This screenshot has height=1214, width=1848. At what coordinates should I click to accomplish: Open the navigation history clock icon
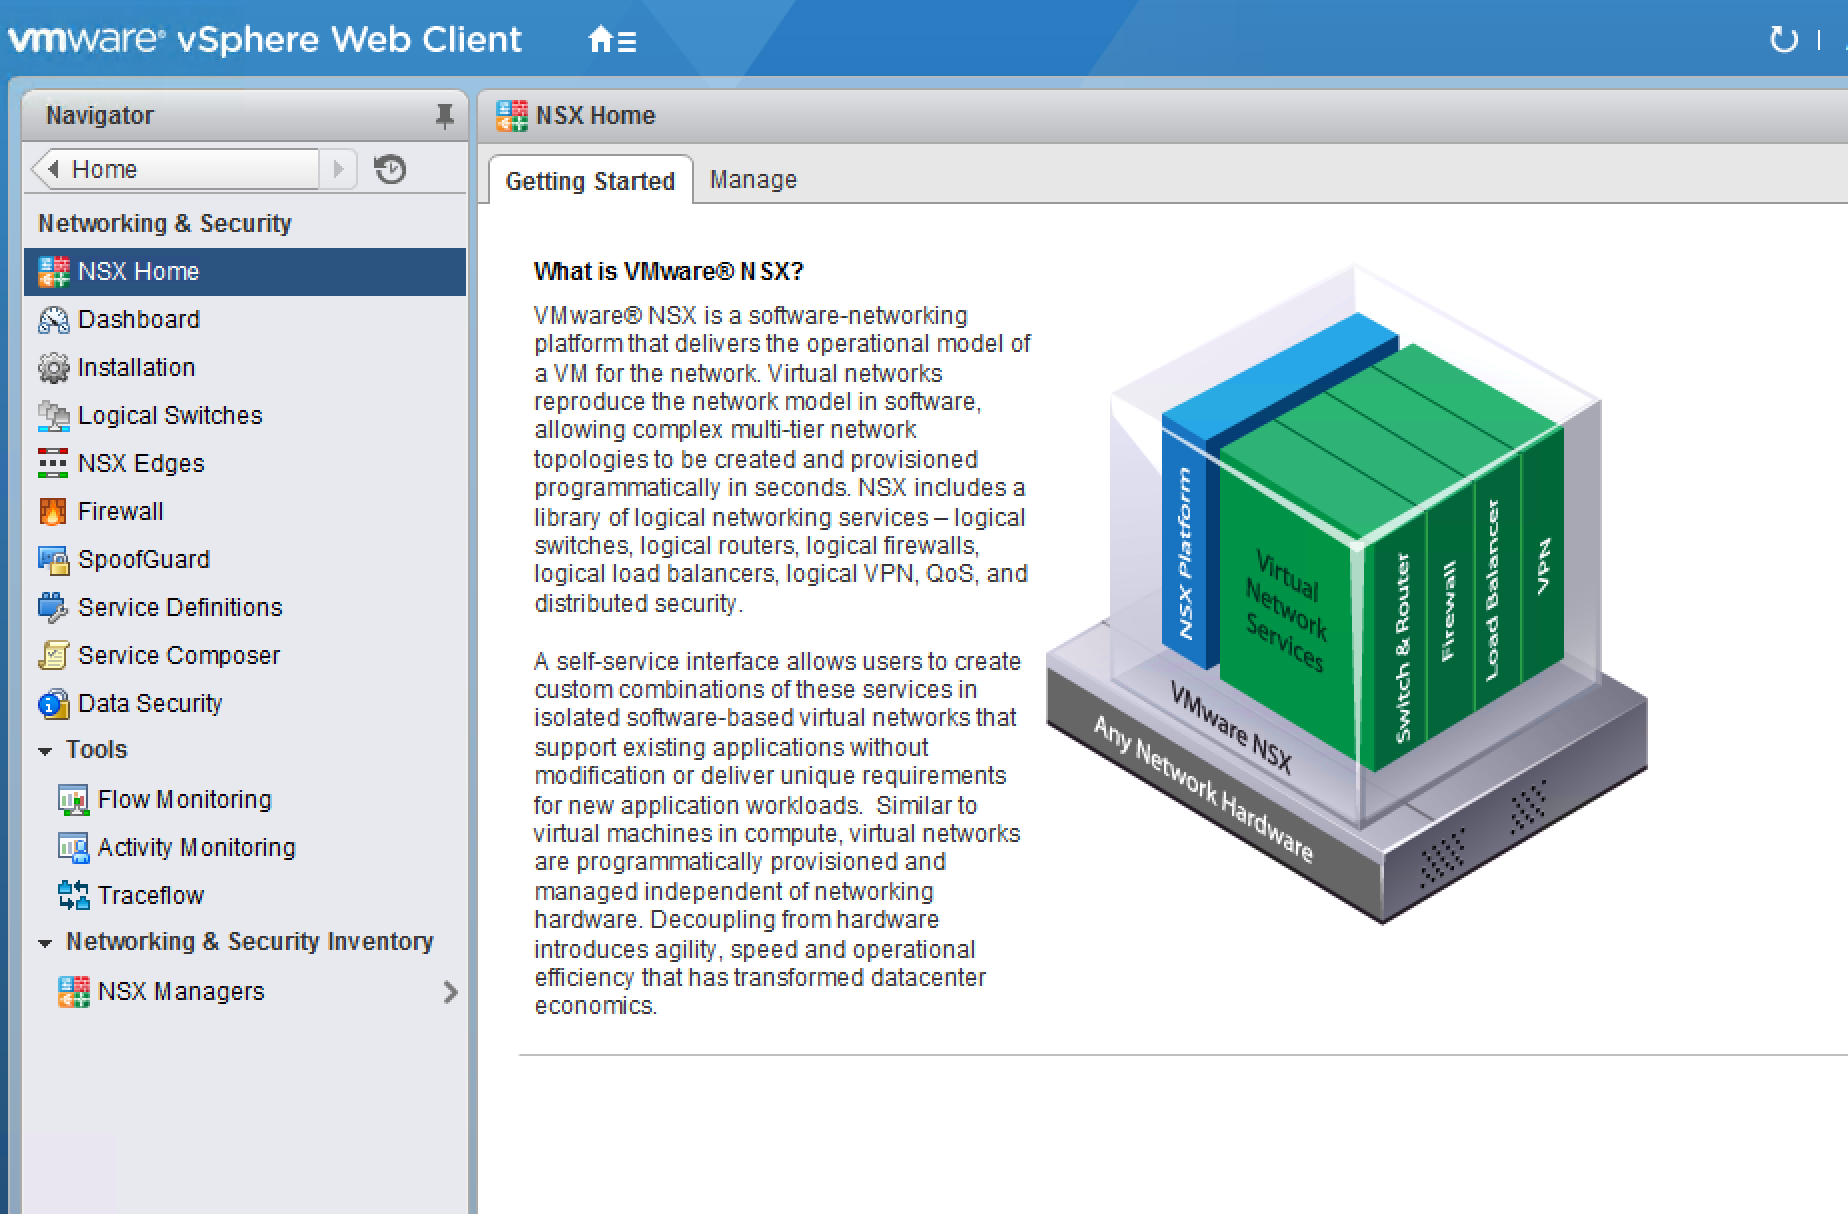pyautogui.click(x=390, y=169)
